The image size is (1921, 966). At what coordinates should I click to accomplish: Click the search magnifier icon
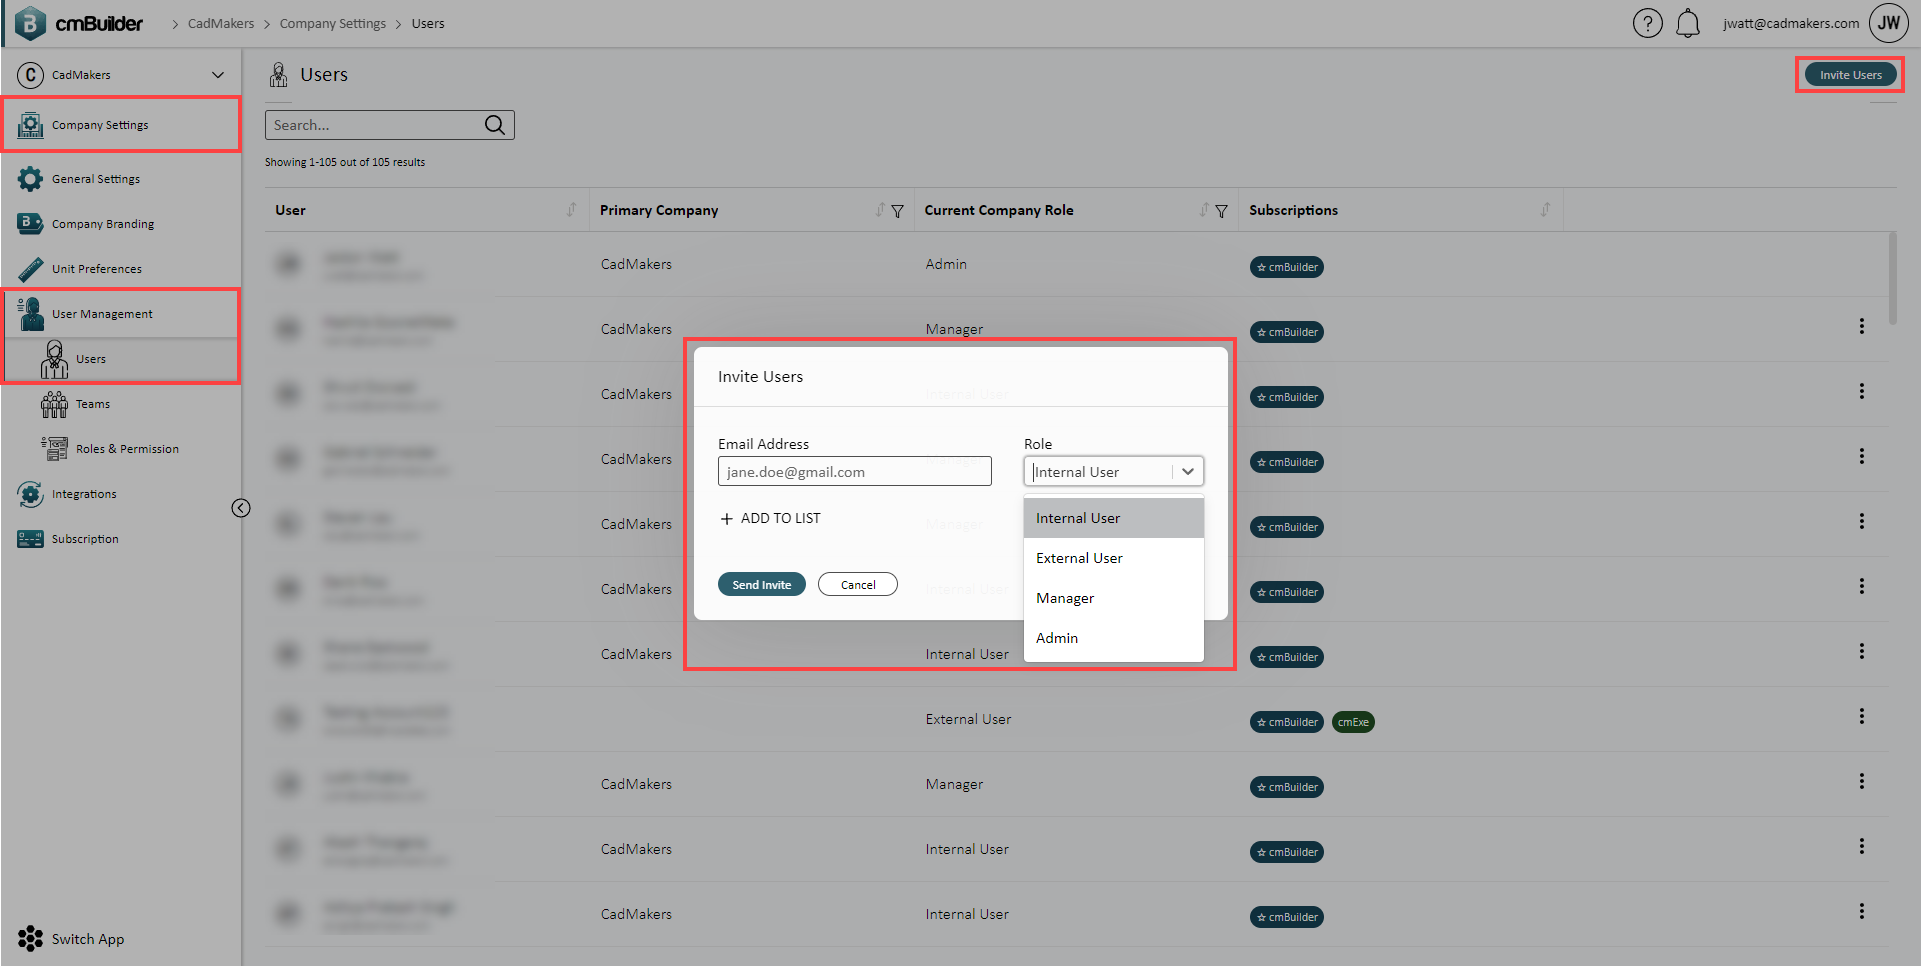pyautogui.click(x=495, y=125)
